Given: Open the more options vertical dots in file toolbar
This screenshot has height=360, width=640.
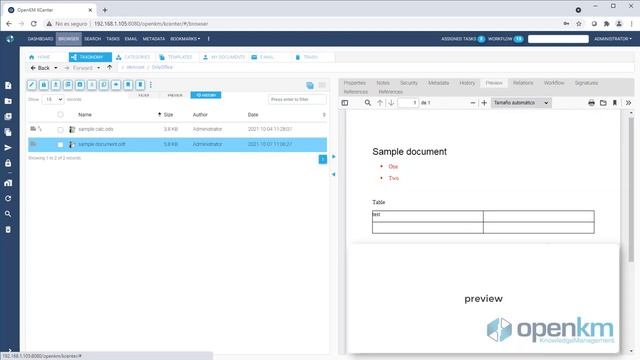Looking at the screenshot, I should 151,84.
